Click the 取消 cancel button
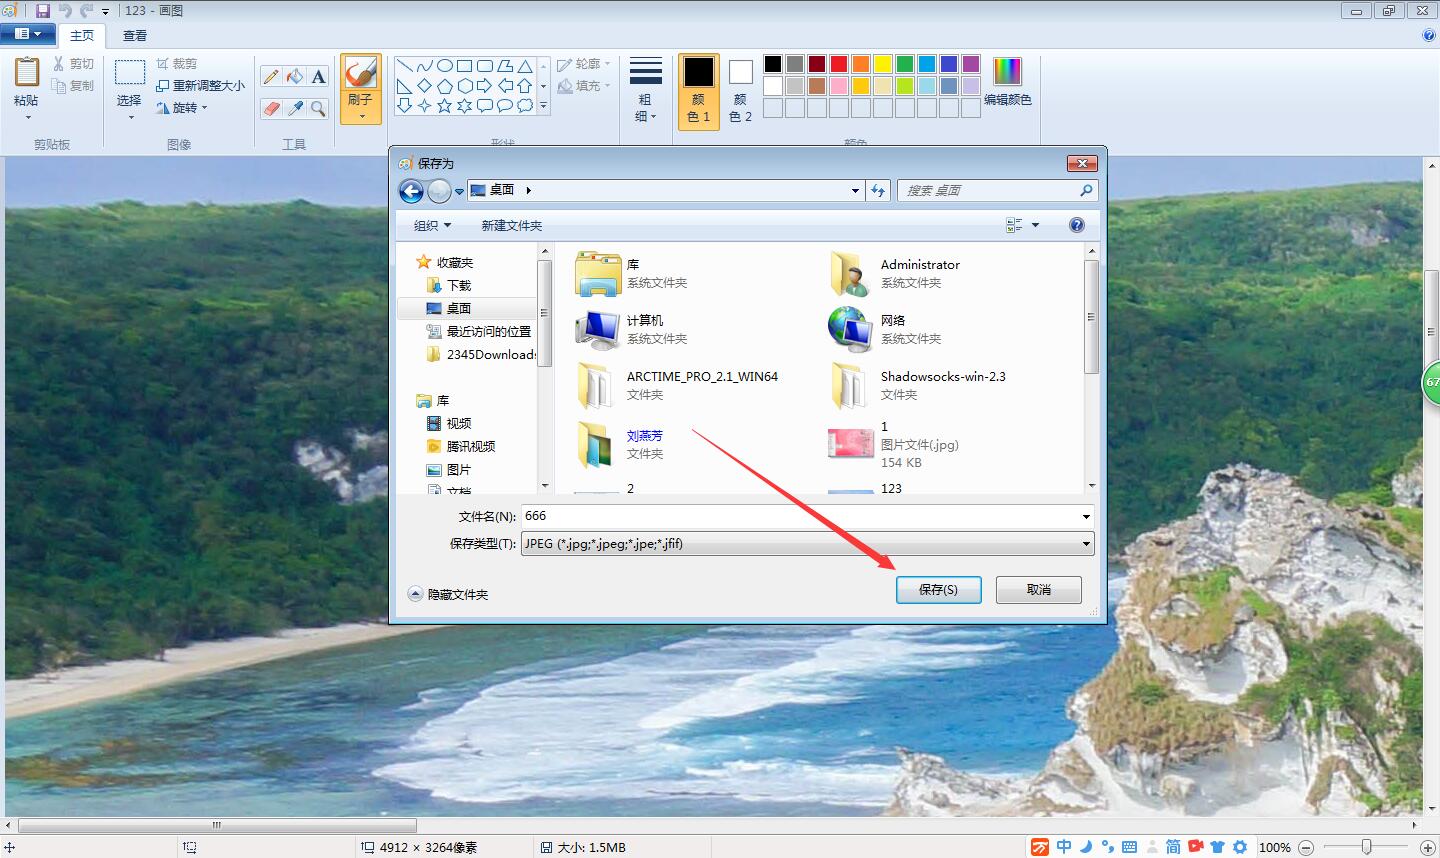 (1039, 590)
